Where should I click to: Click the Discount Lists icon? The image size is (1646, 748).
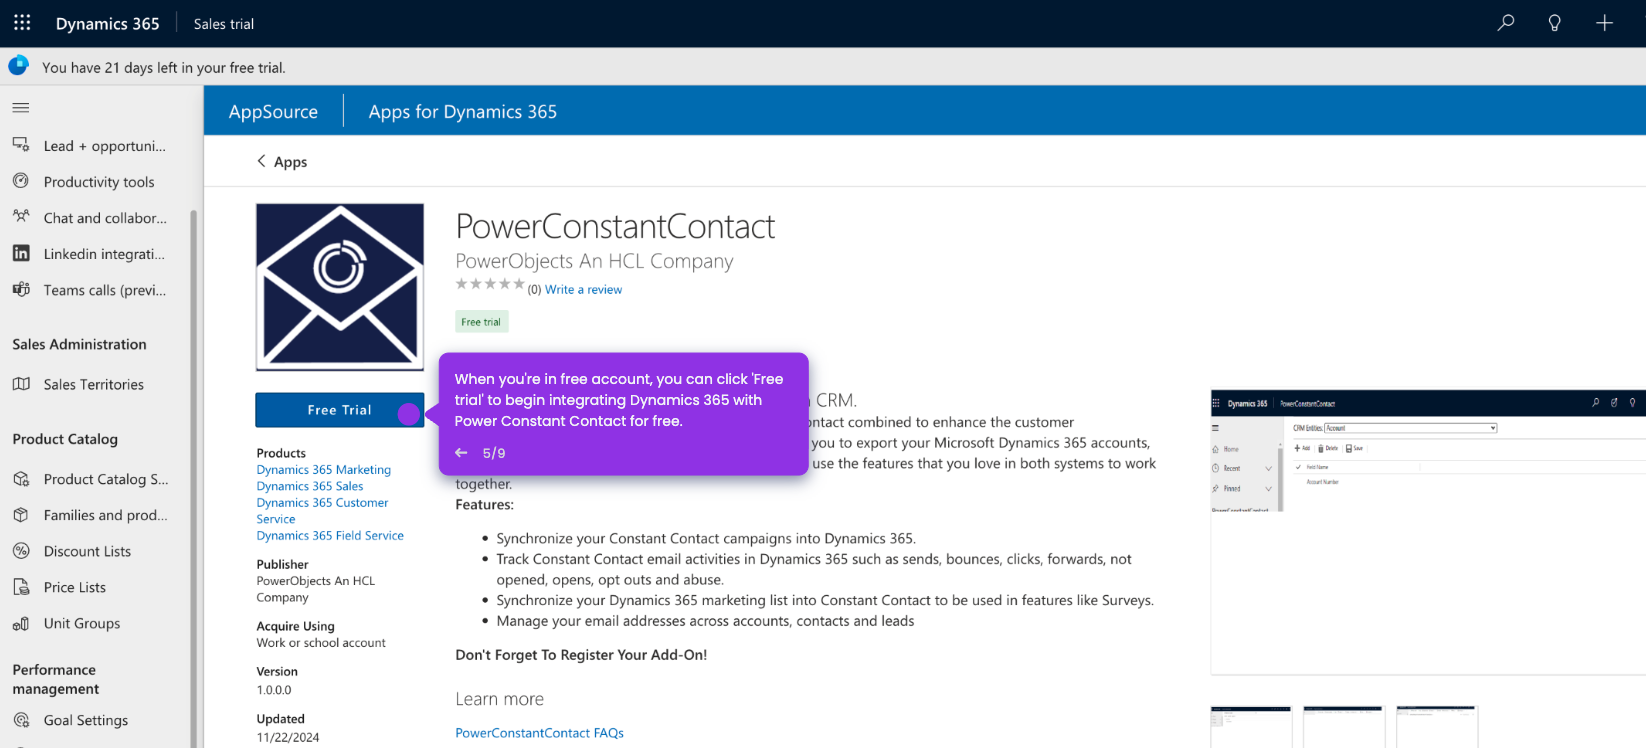pyautogui.click(x=21, y=551)
